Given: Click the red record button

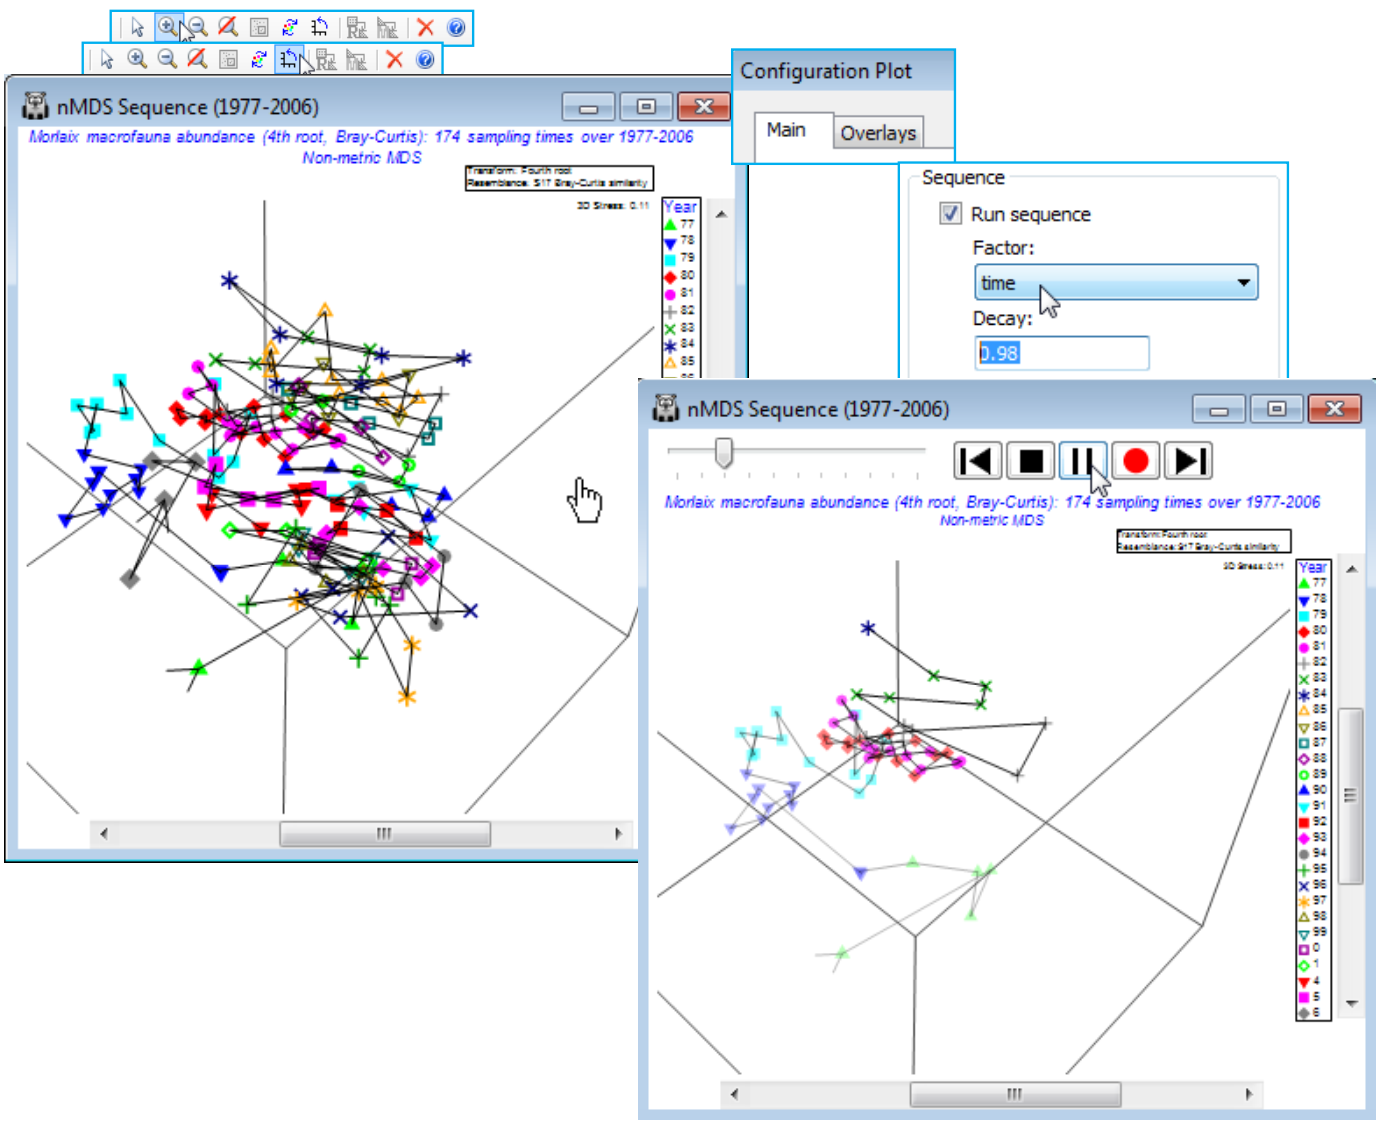Looking at the screenshot, I should tap(1135, 461).
